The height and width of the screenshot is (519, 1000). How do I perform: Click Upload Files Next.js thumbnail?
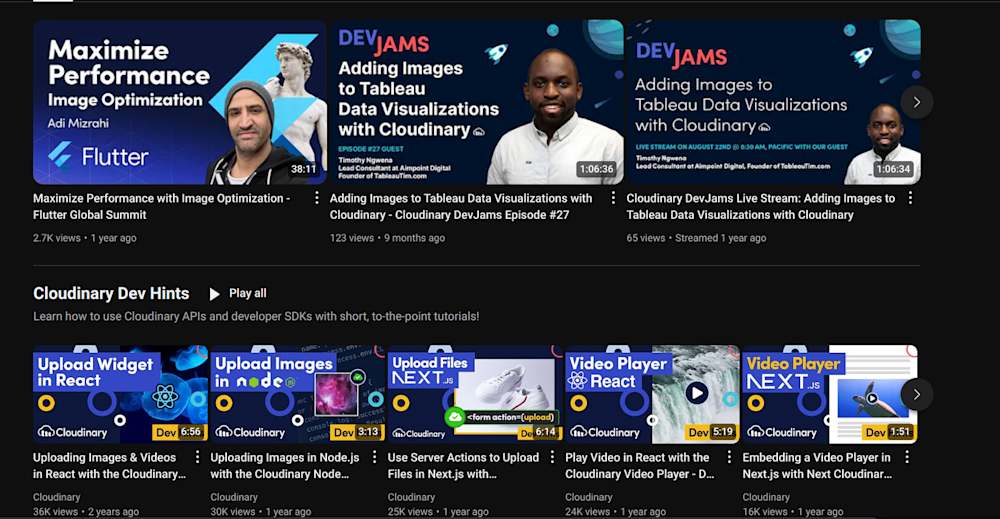pos(475,394)
